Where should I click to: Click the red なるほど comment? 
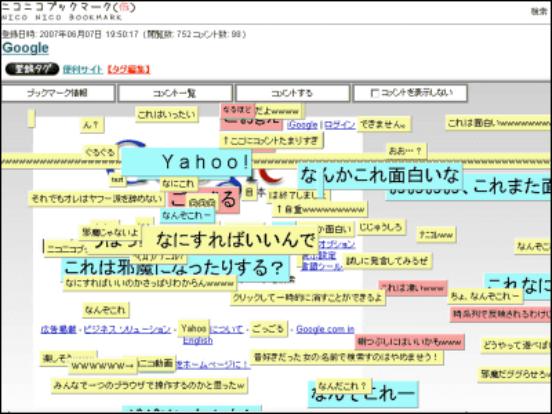tap(237, 110)
